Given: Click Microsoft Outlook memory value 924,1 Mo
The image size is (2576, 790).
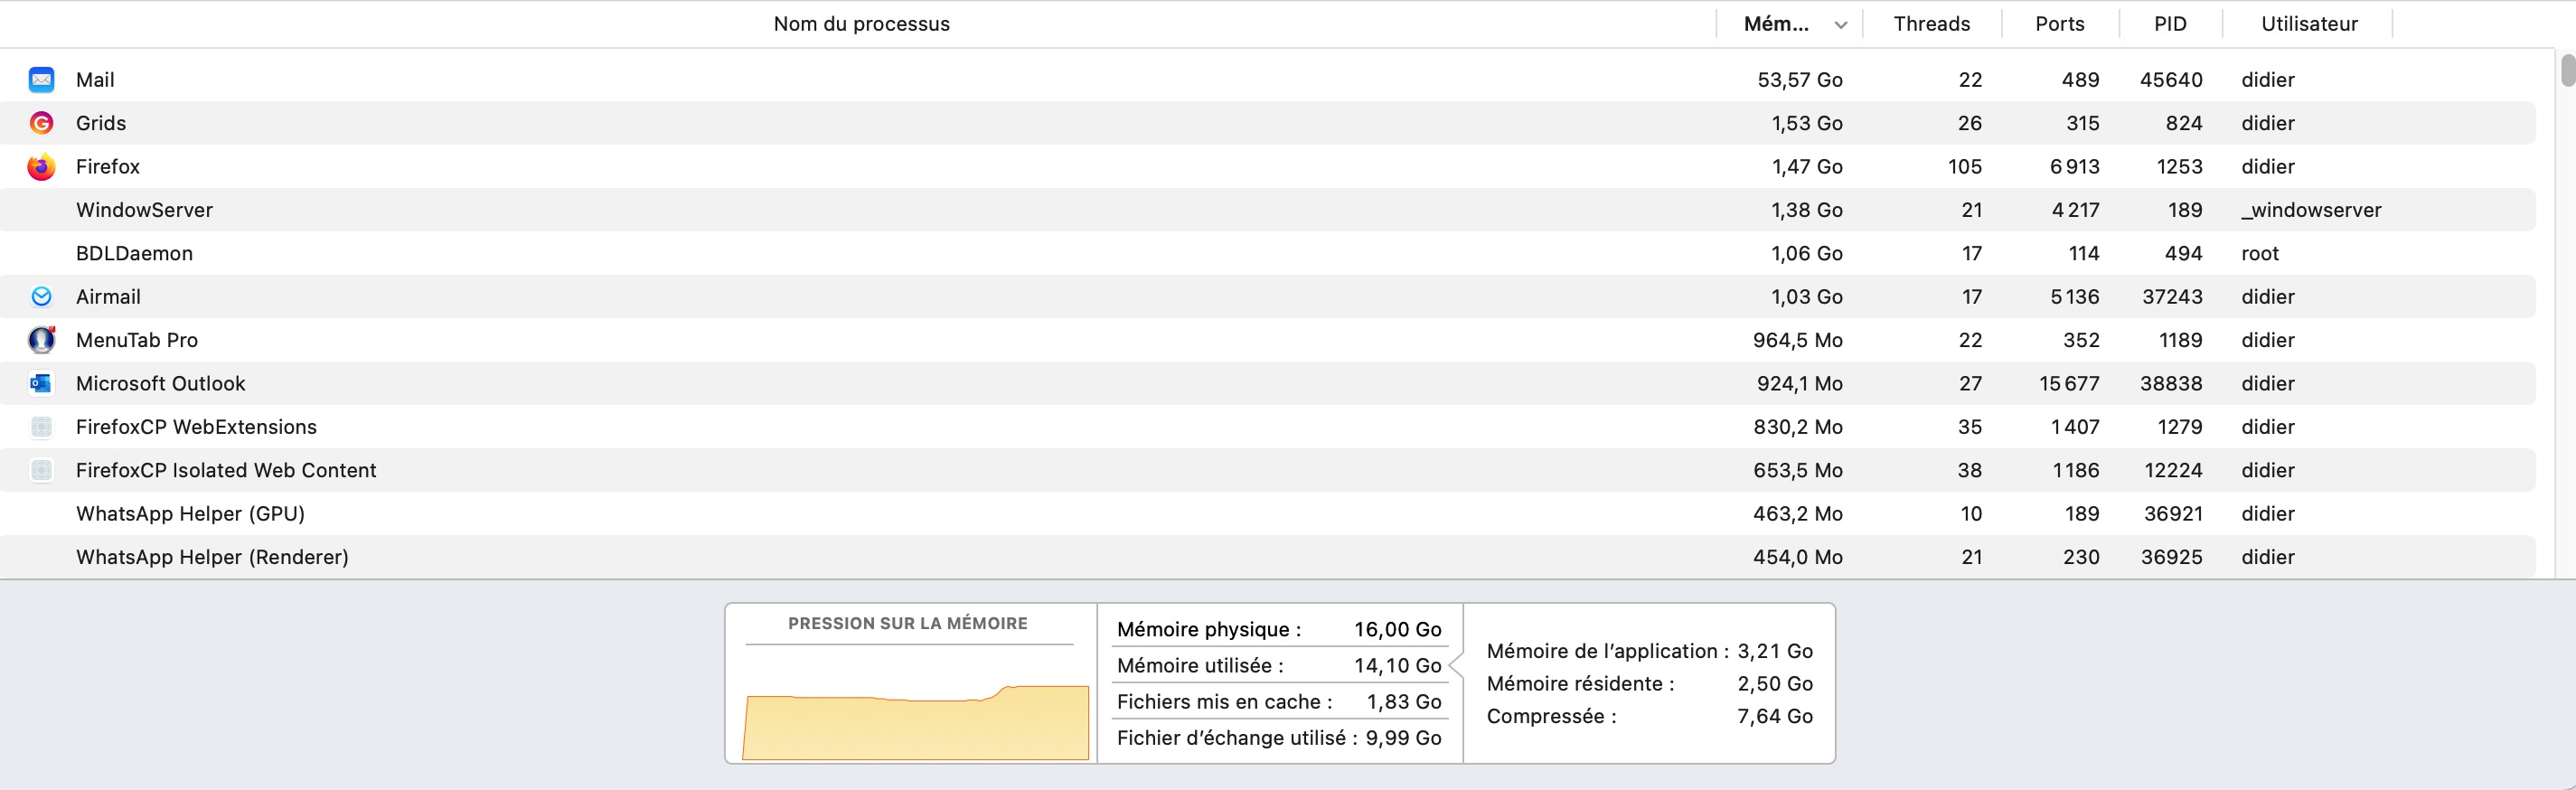Looking at the screenshot, I should pos(1800,384).
